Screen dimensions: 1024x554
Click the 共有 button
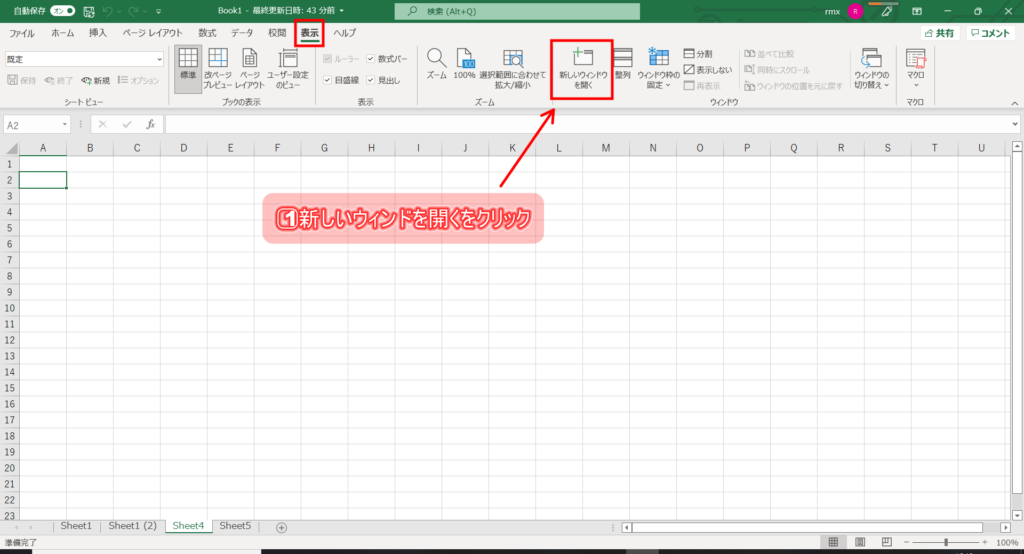pos(940,33)
